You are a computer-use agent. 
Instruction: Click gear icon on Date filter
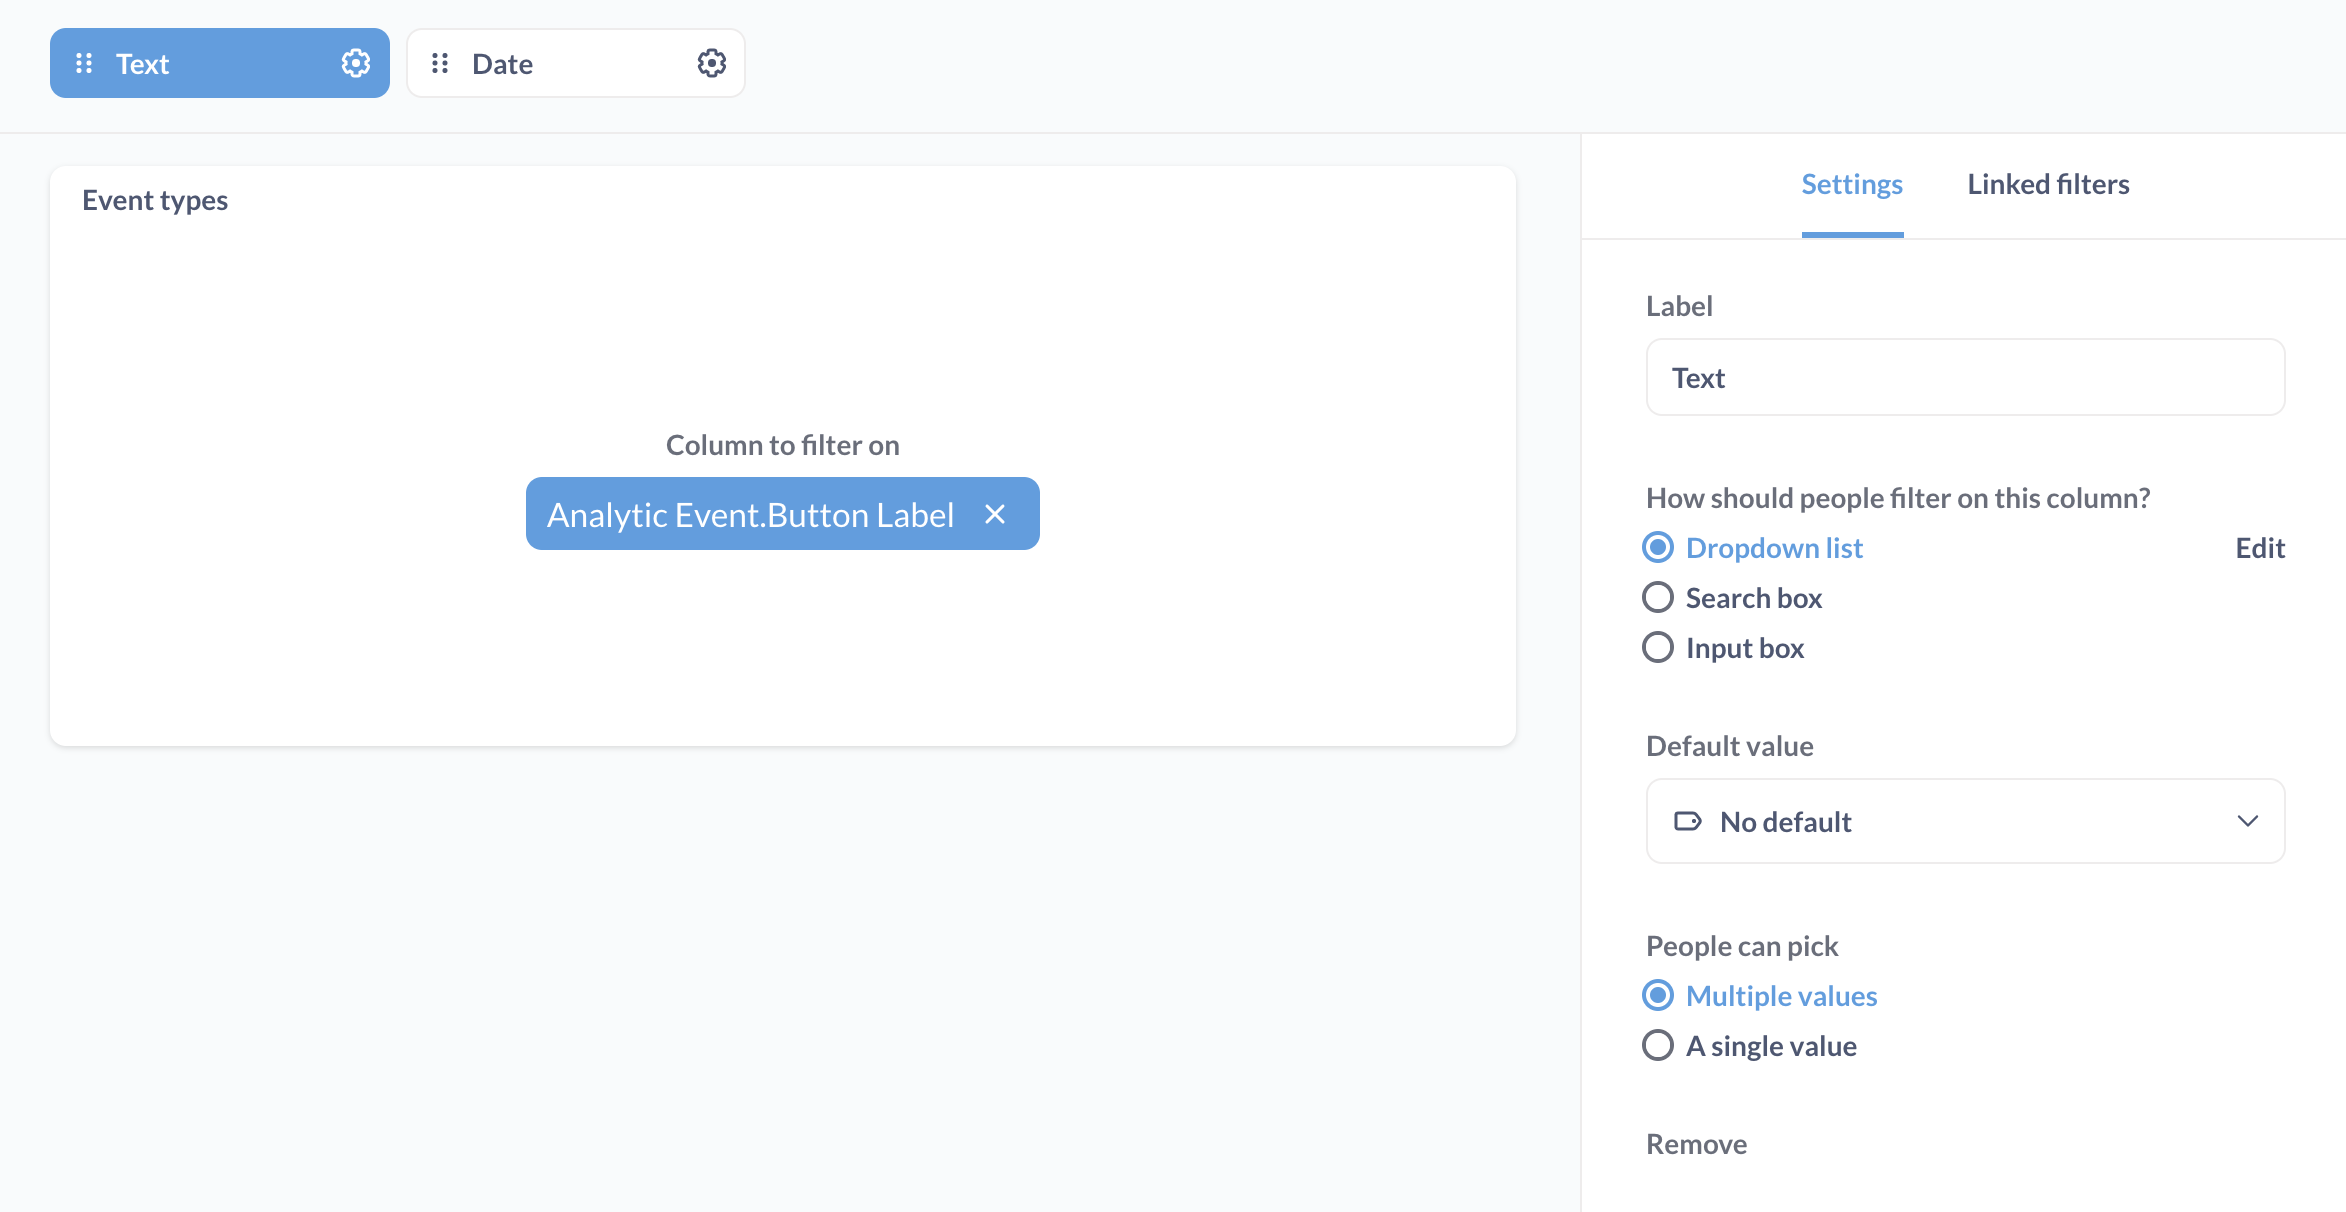click(711, 63)
